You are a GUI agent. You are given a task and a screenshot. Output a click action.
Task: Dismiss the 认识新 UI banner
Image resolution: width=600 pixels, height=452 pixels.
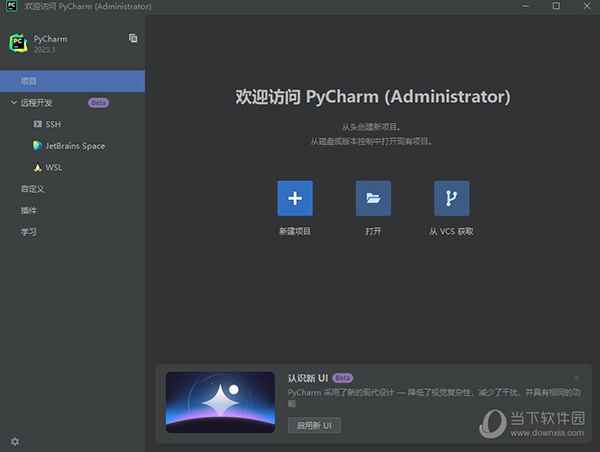tap(576, 378)
